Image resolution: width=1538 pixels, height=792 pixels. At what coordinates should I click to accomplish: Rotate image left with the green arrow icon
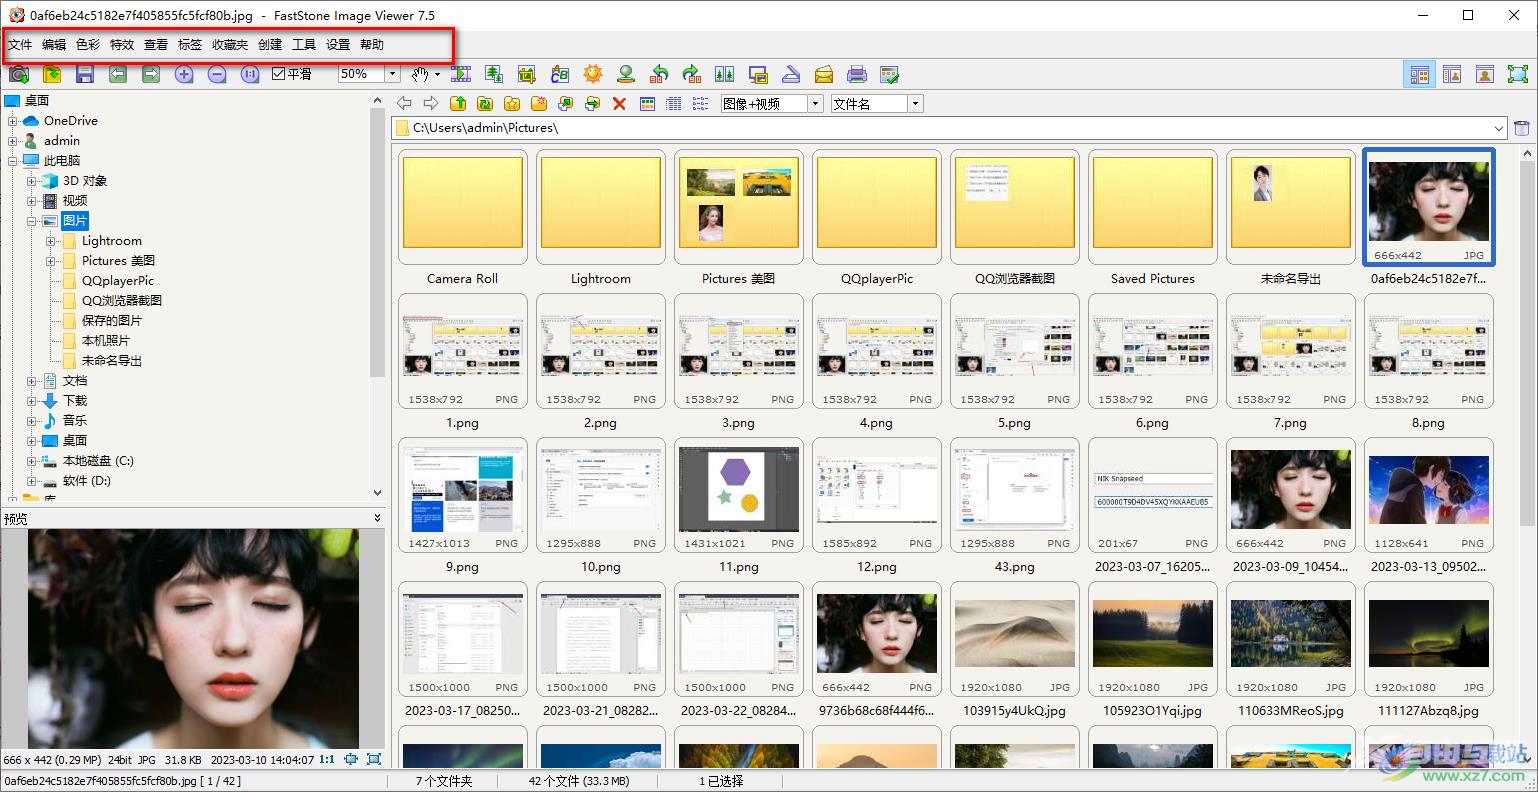pyautogui.click(x=659, y=74)
